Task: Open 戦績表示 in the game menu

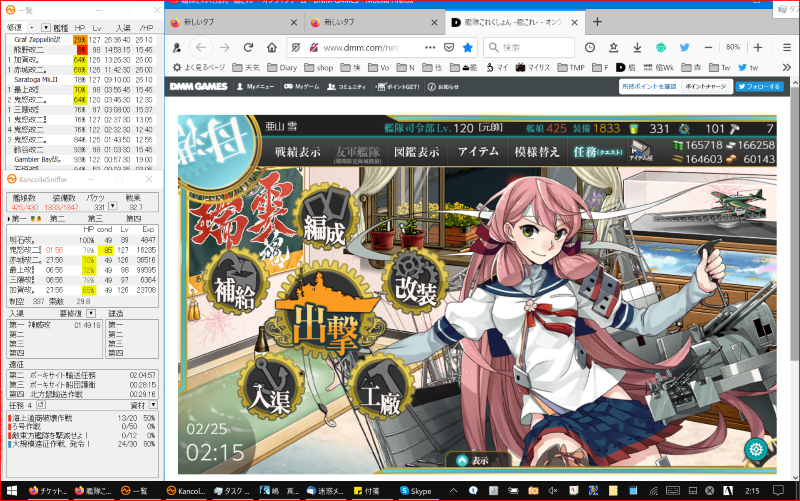Action: [x=297, y=152]
